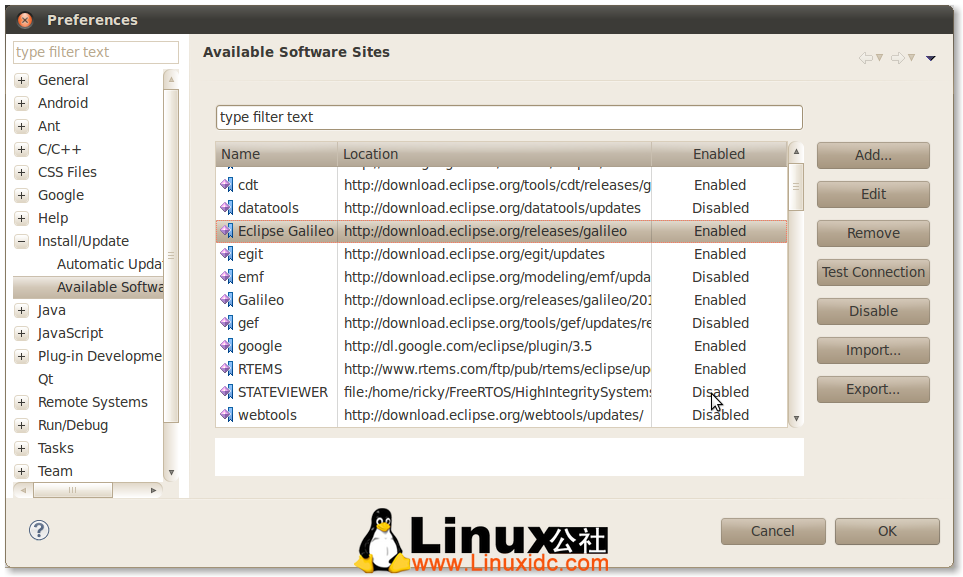The image size is (963, 577).
Task: Click the Test Connection button
Action: [873, 272]
